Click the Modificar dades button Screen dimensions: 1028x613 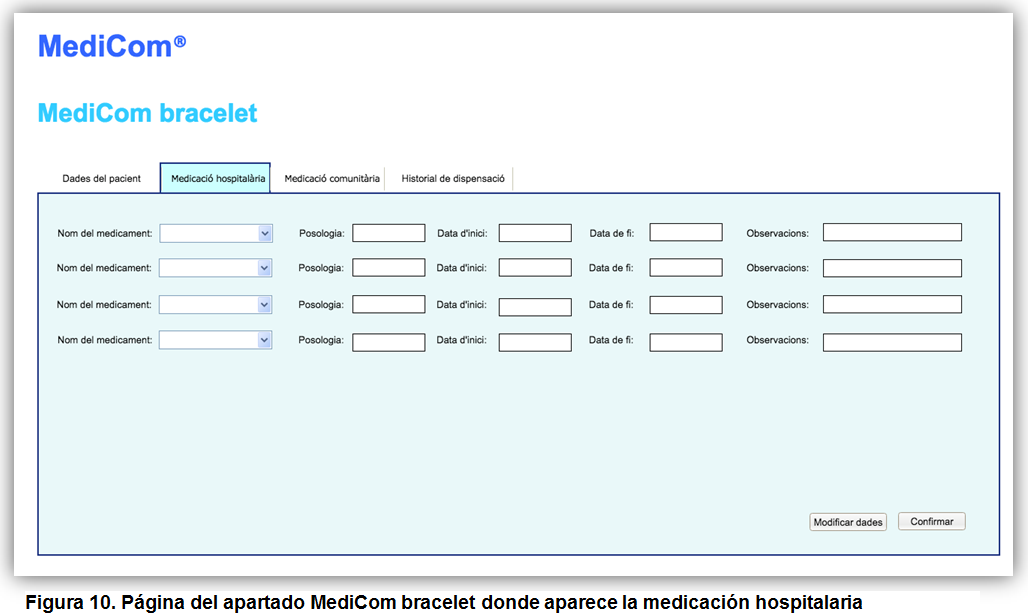click(848, 522)
